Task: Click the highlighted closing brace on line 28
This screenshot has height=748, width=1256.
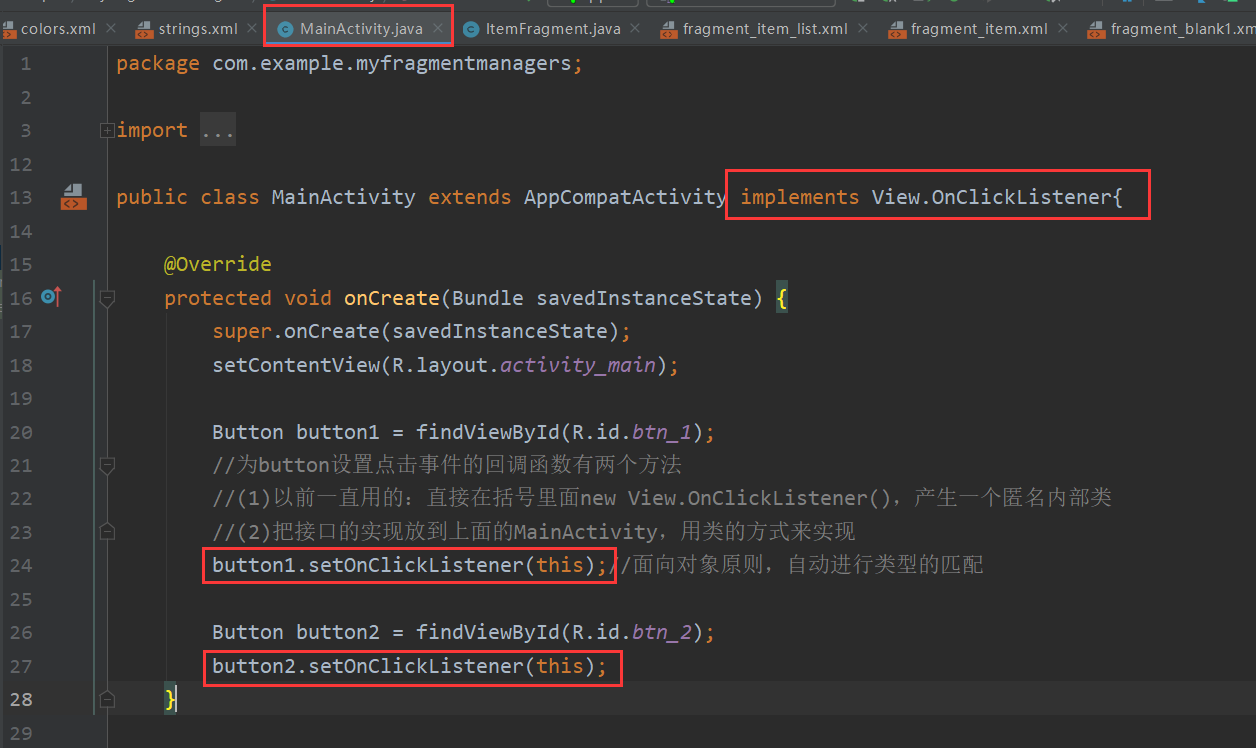Action: pyautogui.click(x=171, y=698)
